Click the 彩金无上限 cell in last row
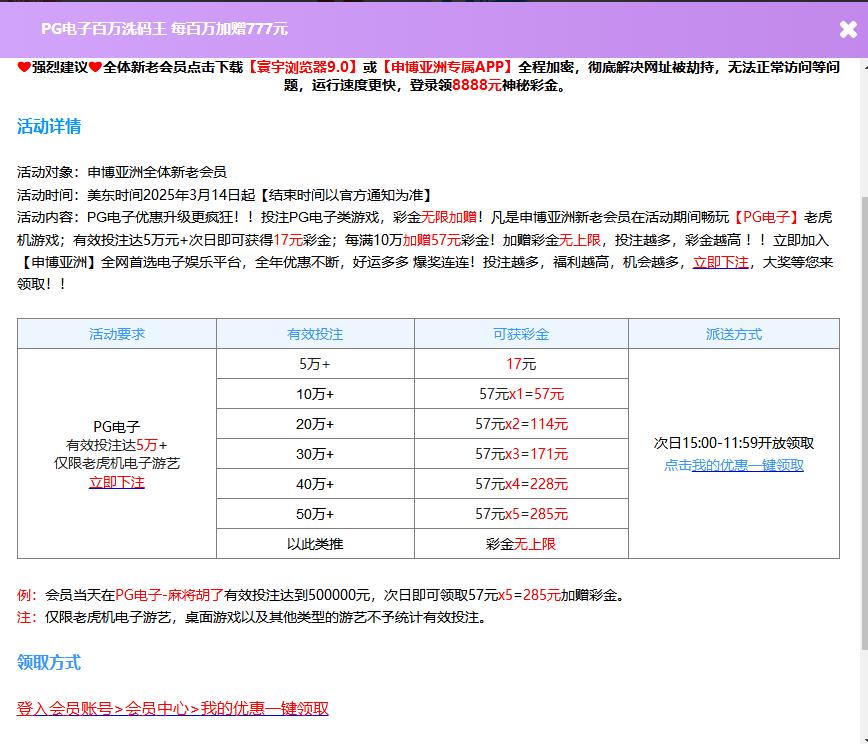The width and height of the screenshot is (868, 744). coord(521,544)
